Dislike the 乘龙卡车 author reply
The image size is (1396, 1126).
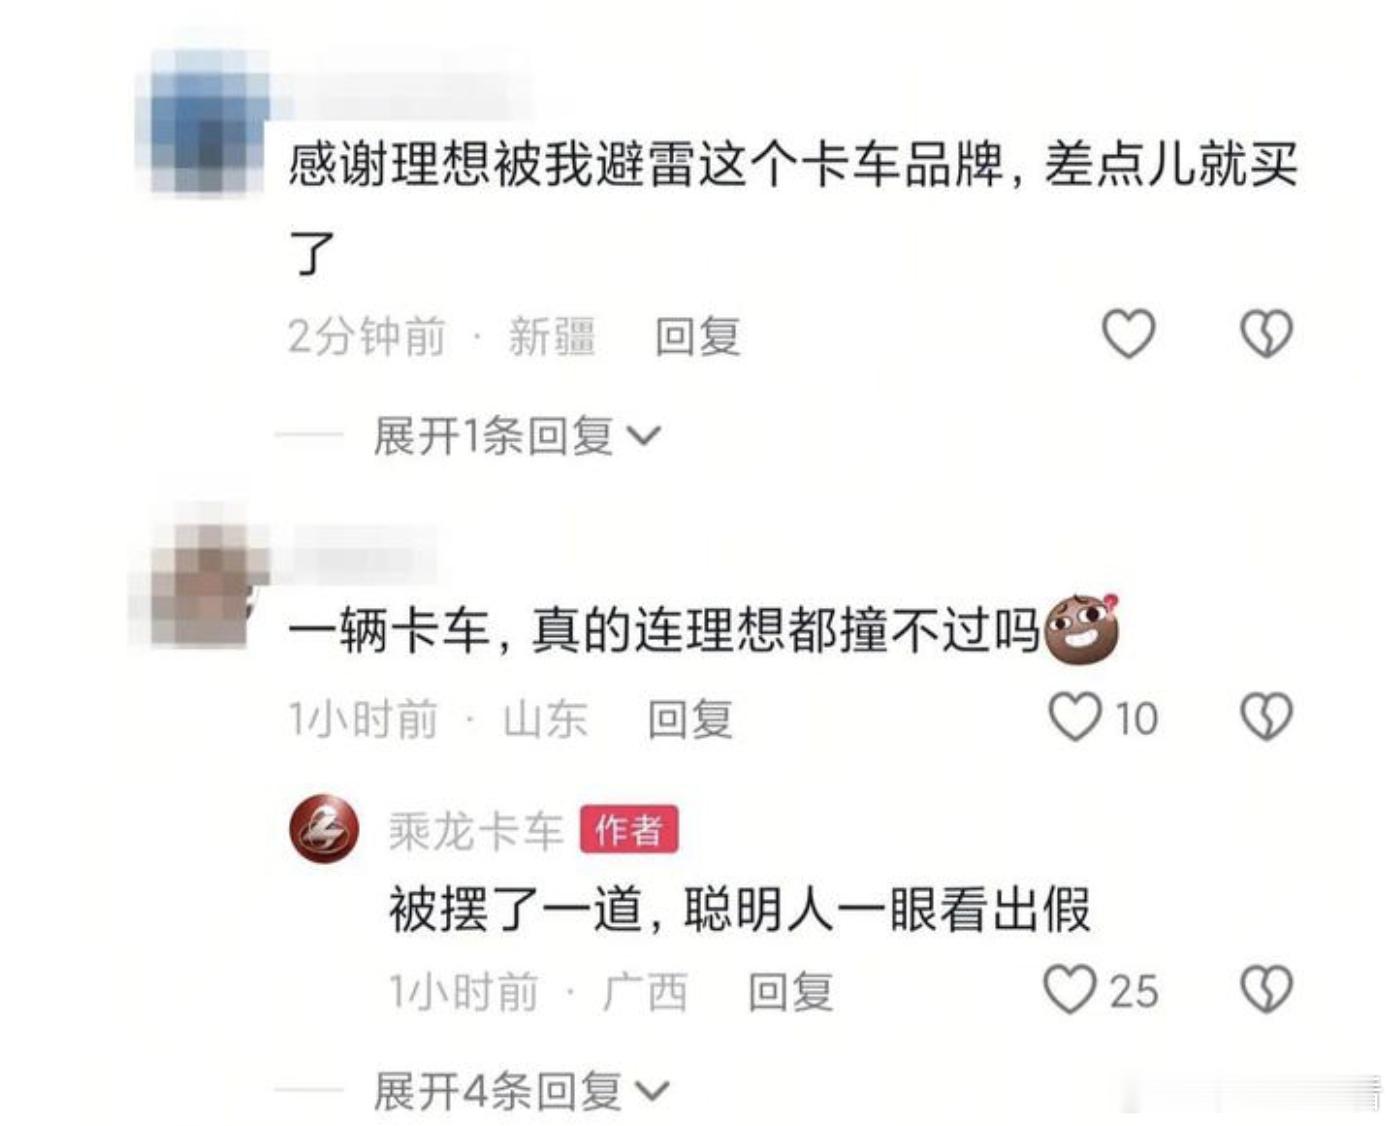pos(1267,990)
